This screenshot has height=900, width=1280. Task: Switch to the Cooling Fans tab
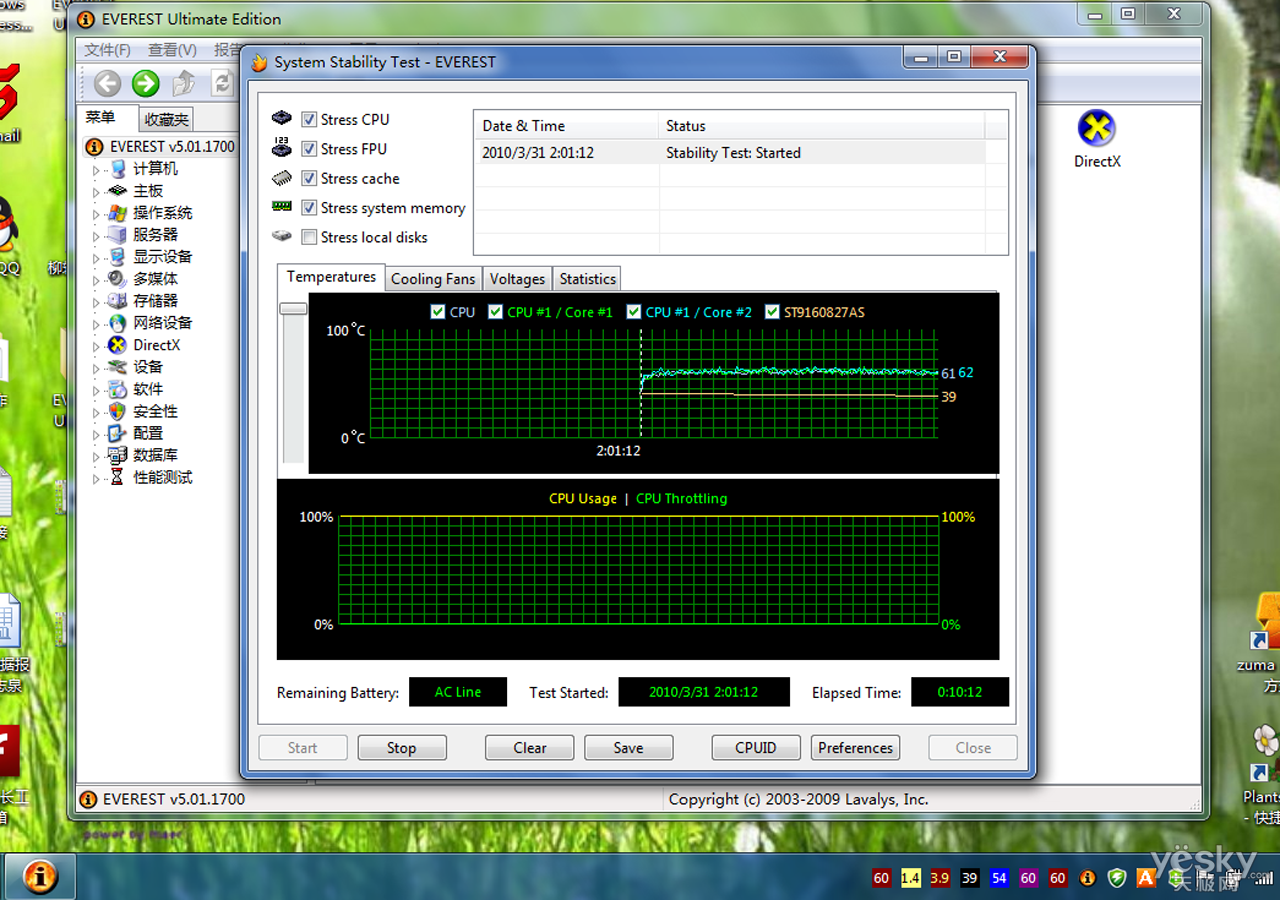click(432, 279)
